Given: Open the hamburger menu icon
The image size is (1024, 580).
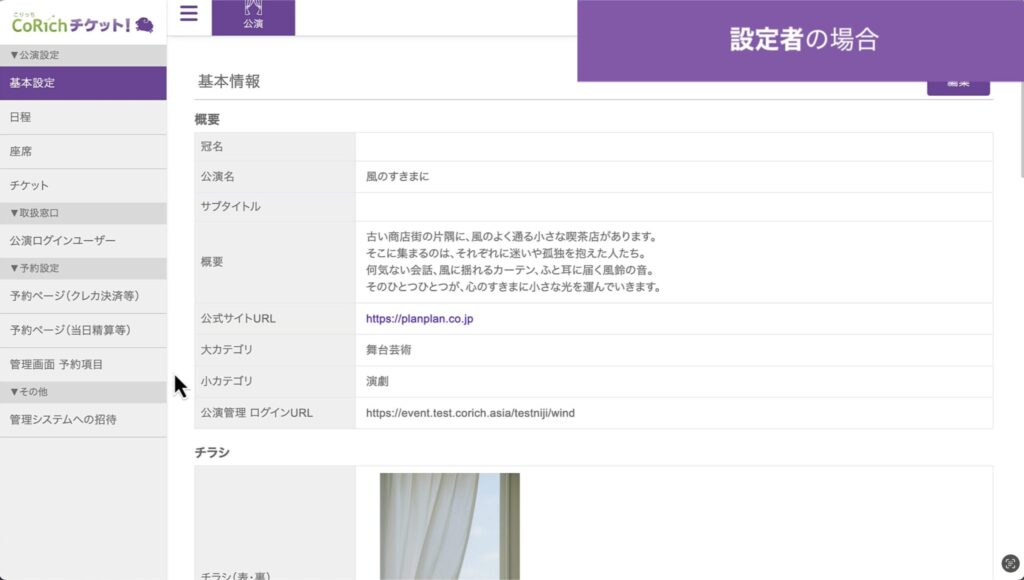Looking at the screenshot, I should (189, 14).
